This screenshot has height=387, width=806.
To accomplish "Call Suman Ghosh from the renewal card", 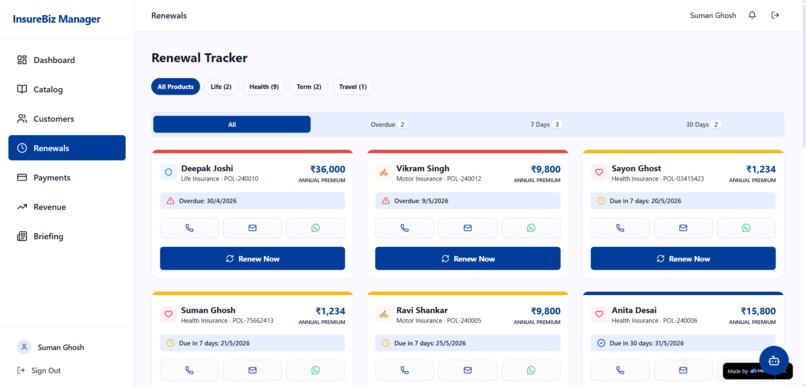I will pos(190,370).
